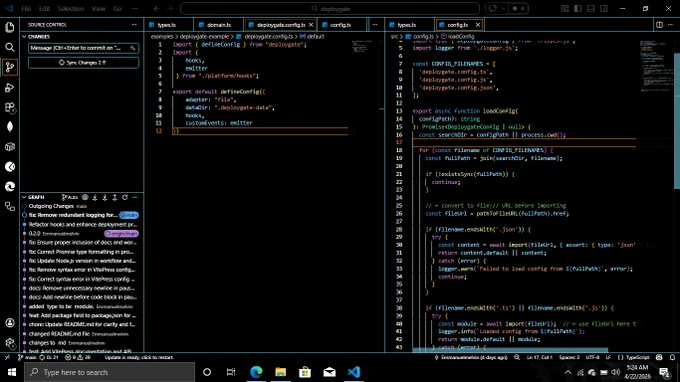Click the deploygate command center search box
680x382 pixels.
[330, 8]
